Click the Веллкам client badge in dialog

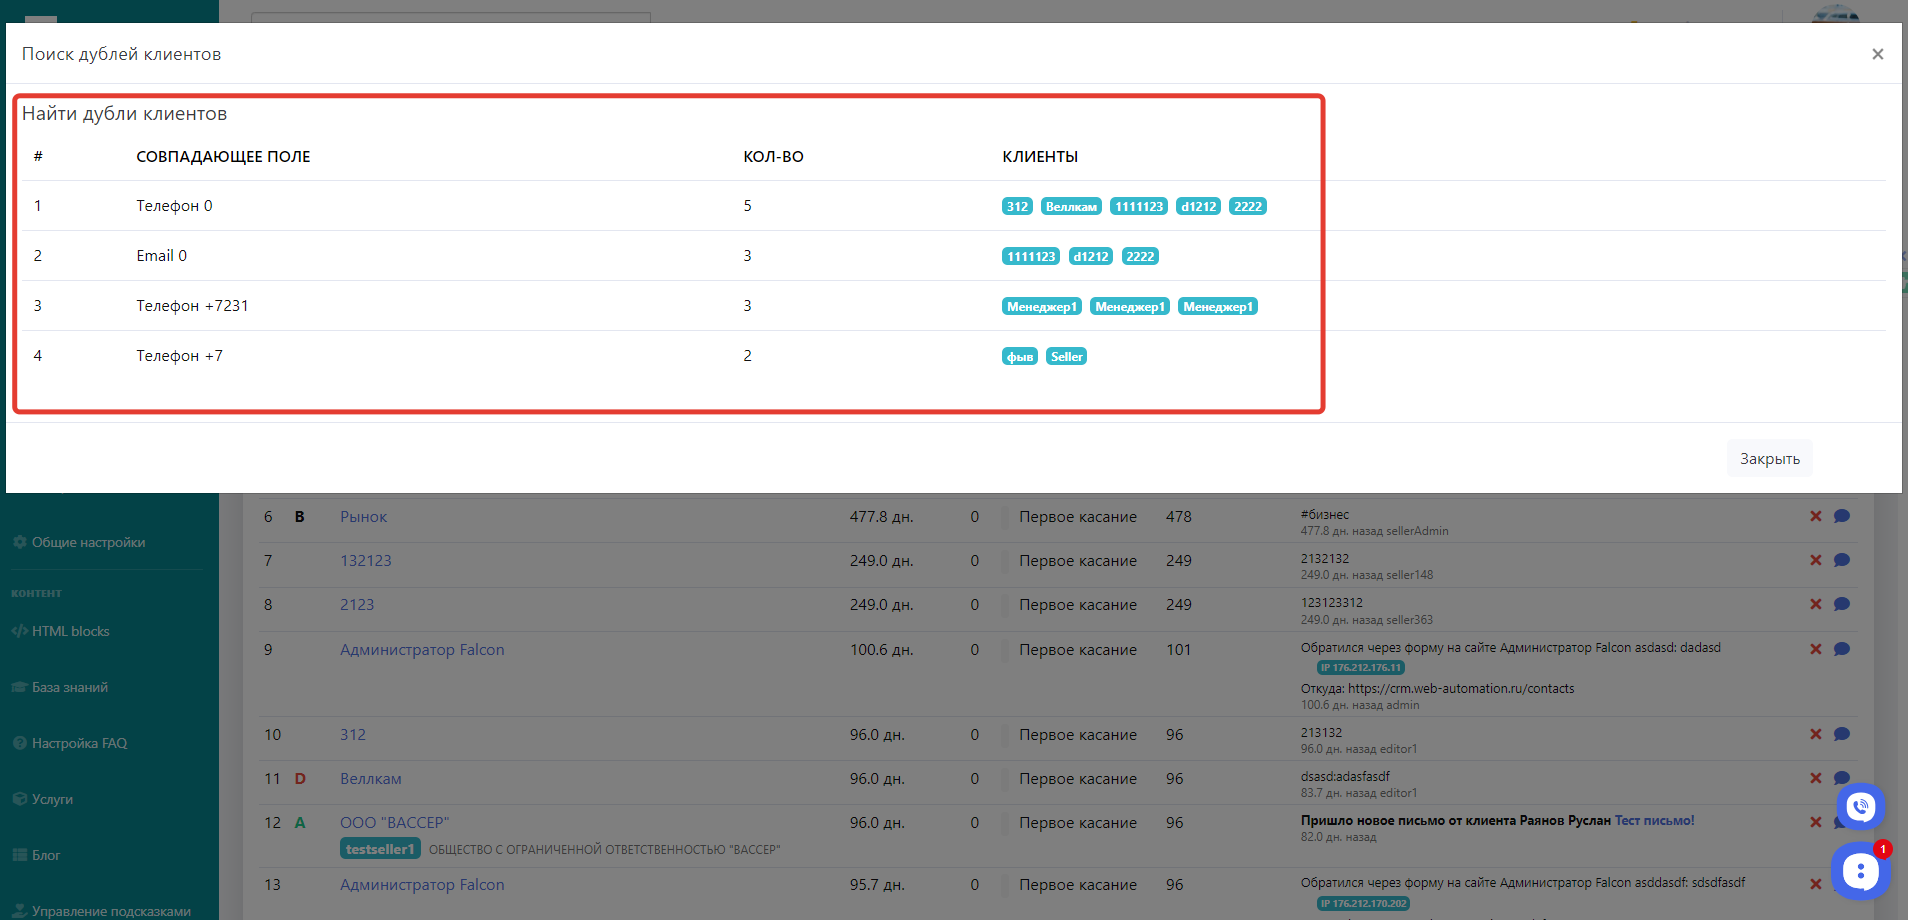tap(1071, 207)
